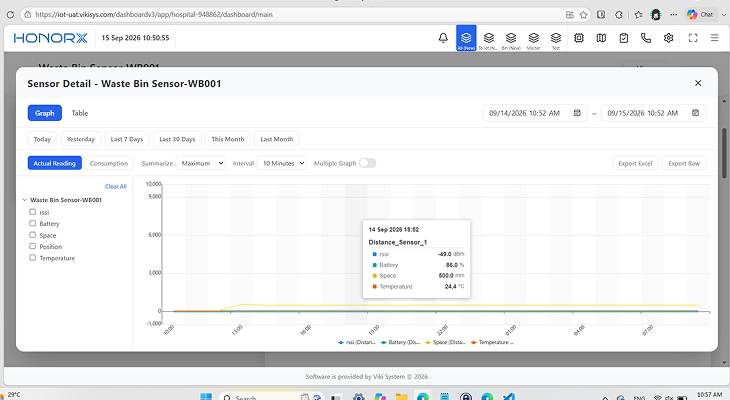Click the Clear All link
The width and height of the screenshot is (730, 400).
(115, 186)
